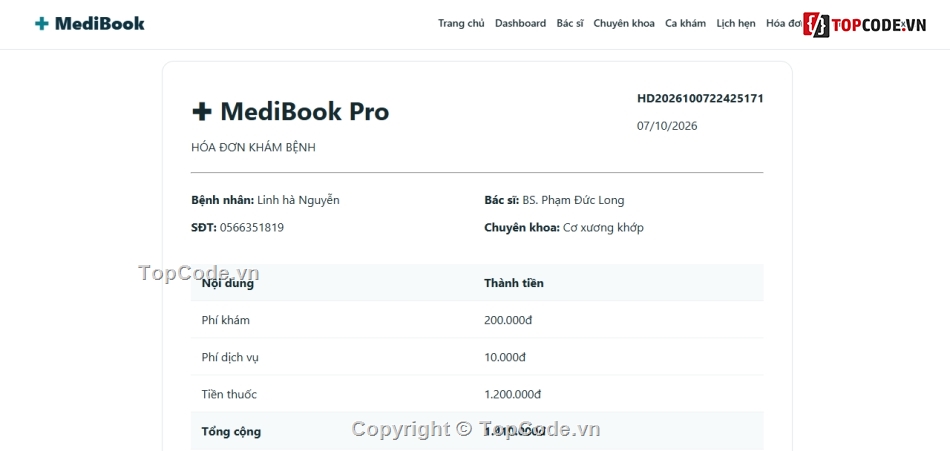This screenshot has height=451, width=950.
Task: Click the HÓA ĐƠN KHÁM BỆNH subtitle
Action: (253, 147)
